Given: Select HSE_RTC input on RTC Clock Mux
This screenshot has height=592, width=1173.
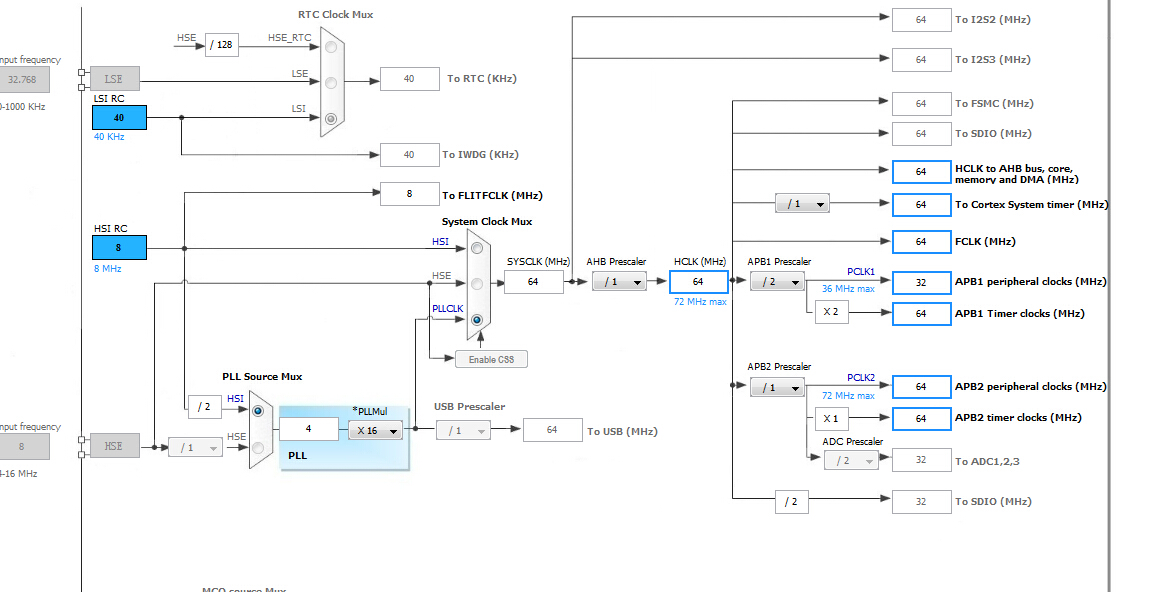Looking at the screenshot, I should pyautogui.click(x=331, y=47).
